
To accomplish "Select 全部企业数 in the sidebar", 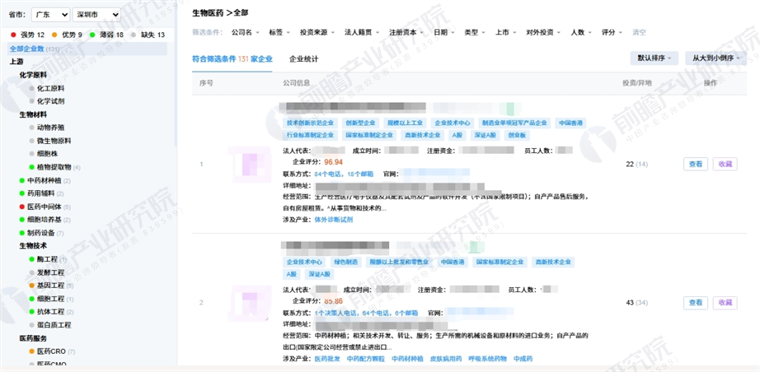I will pyautogui.click(x=88, y=49).
